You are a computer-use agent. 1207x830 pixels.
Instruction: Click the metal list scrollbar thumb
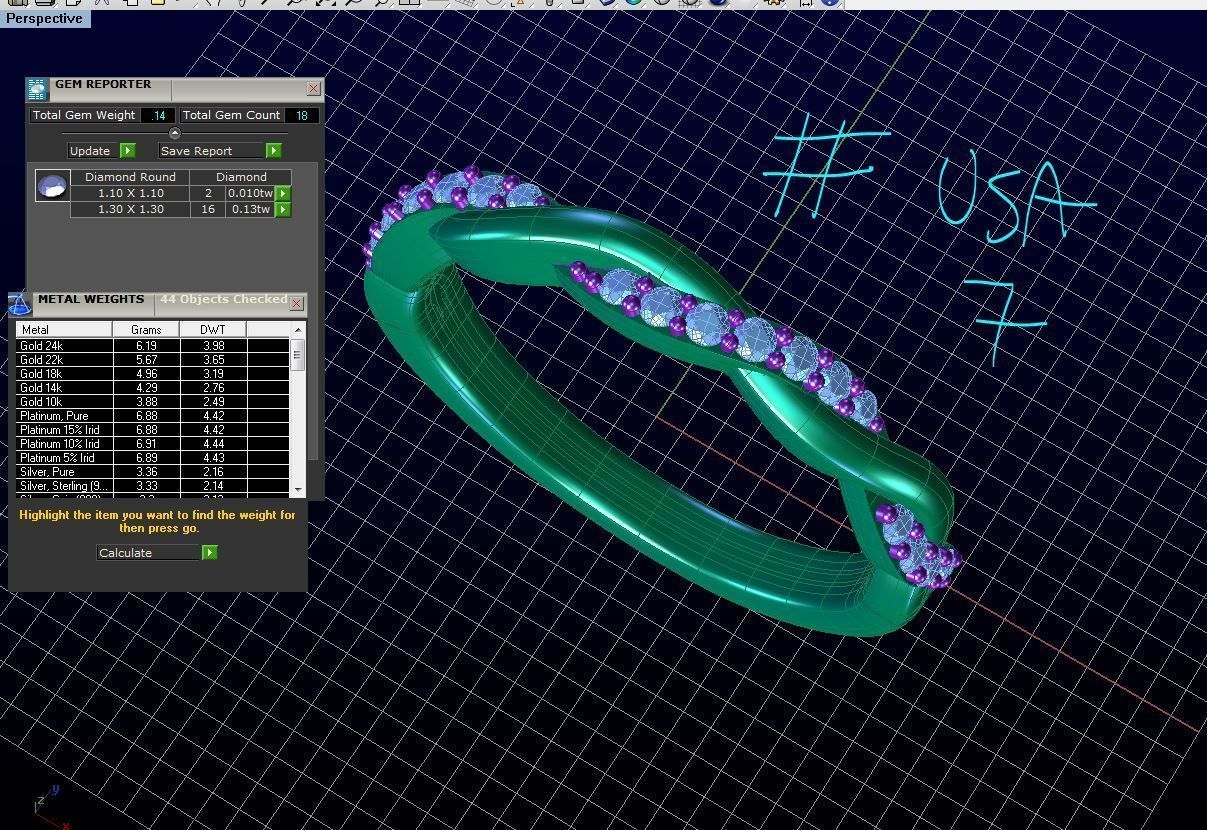[297, 354]
